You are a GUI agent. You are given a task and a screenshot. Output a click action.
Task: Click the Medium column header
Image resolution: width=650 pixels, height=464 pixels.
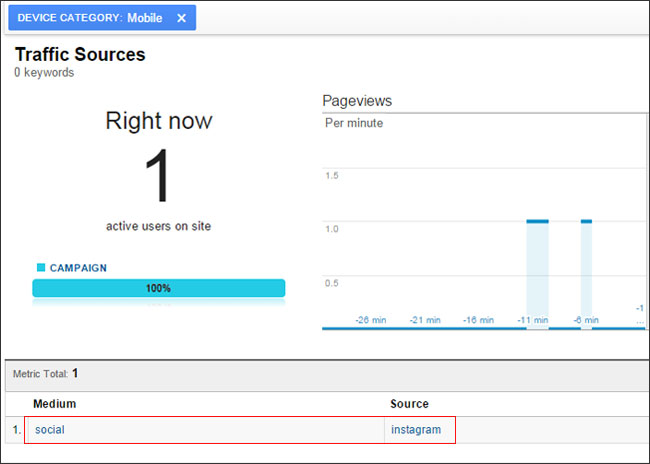point(55,404)
